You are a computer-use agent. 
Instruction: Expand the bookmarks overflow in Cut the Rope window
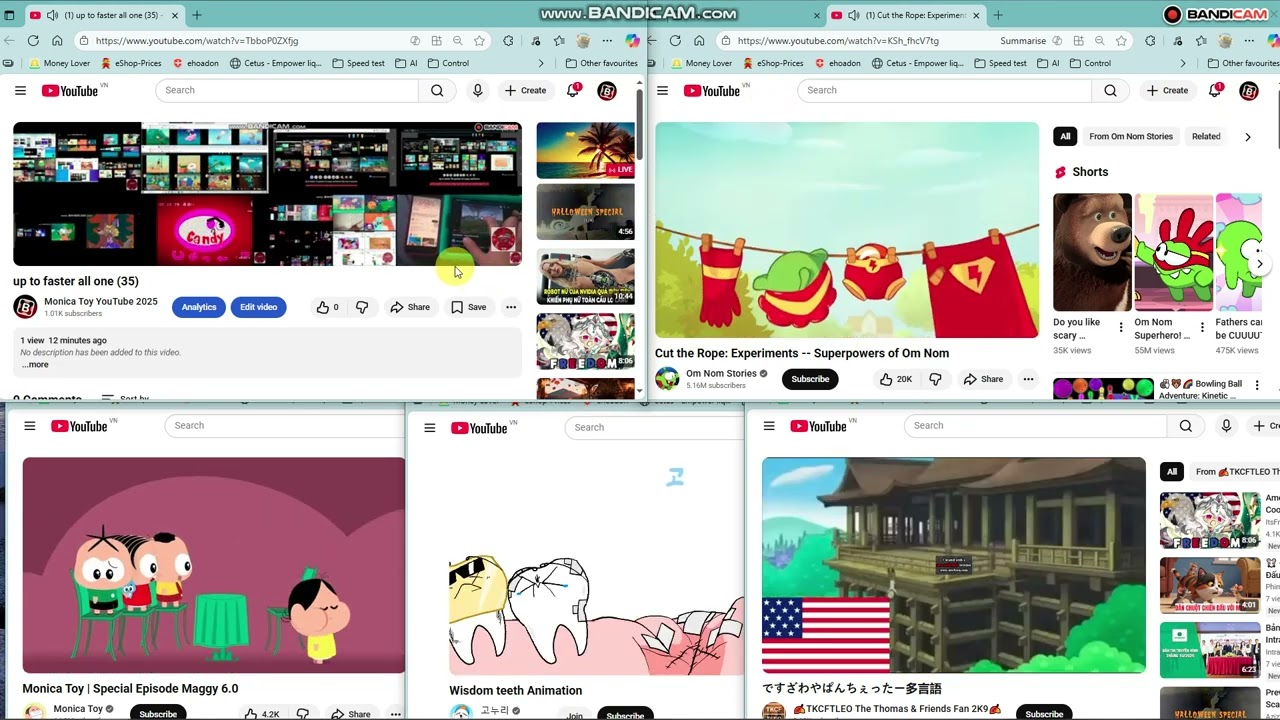(x=1183, y=63)
